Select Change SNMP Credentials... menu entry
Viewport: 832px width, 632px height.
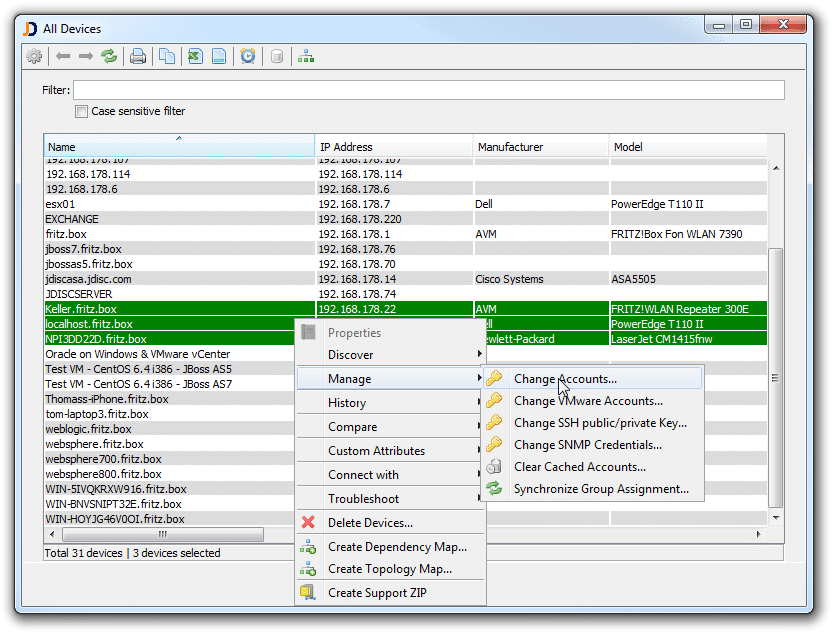point(587,445)
